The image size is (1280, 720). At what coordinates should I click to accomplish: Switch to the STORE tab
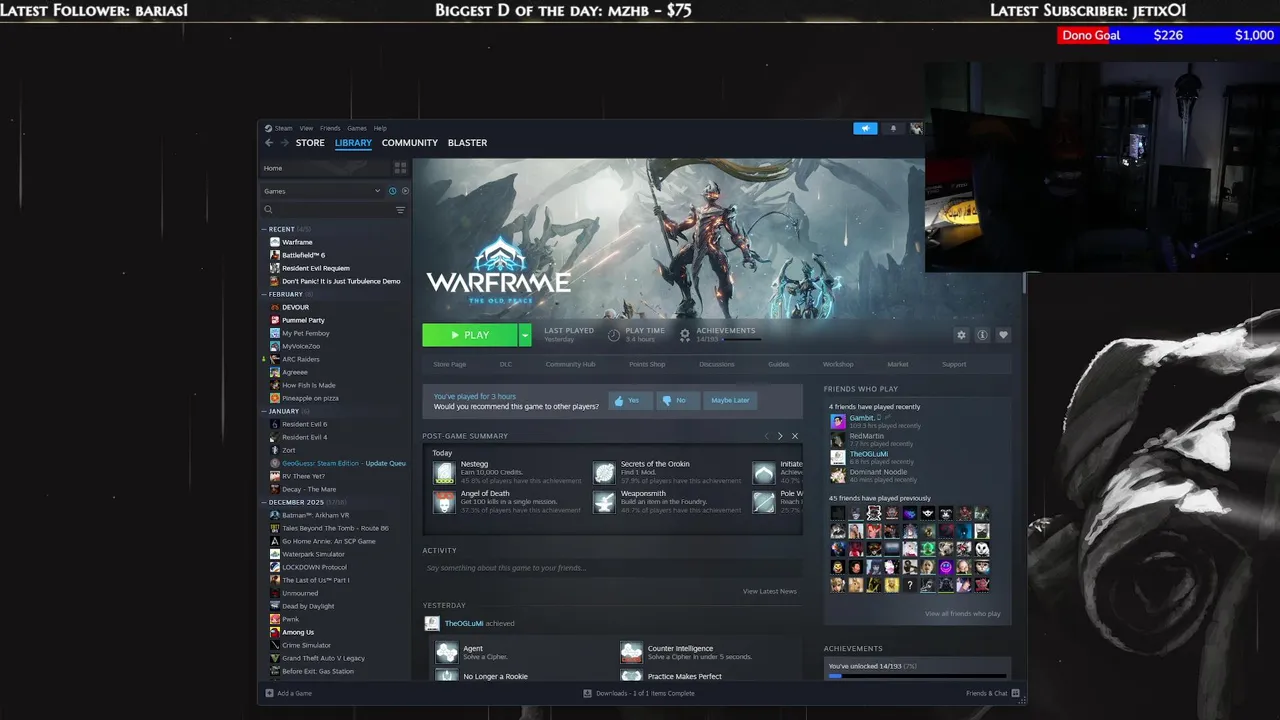[x=310, y=143]
